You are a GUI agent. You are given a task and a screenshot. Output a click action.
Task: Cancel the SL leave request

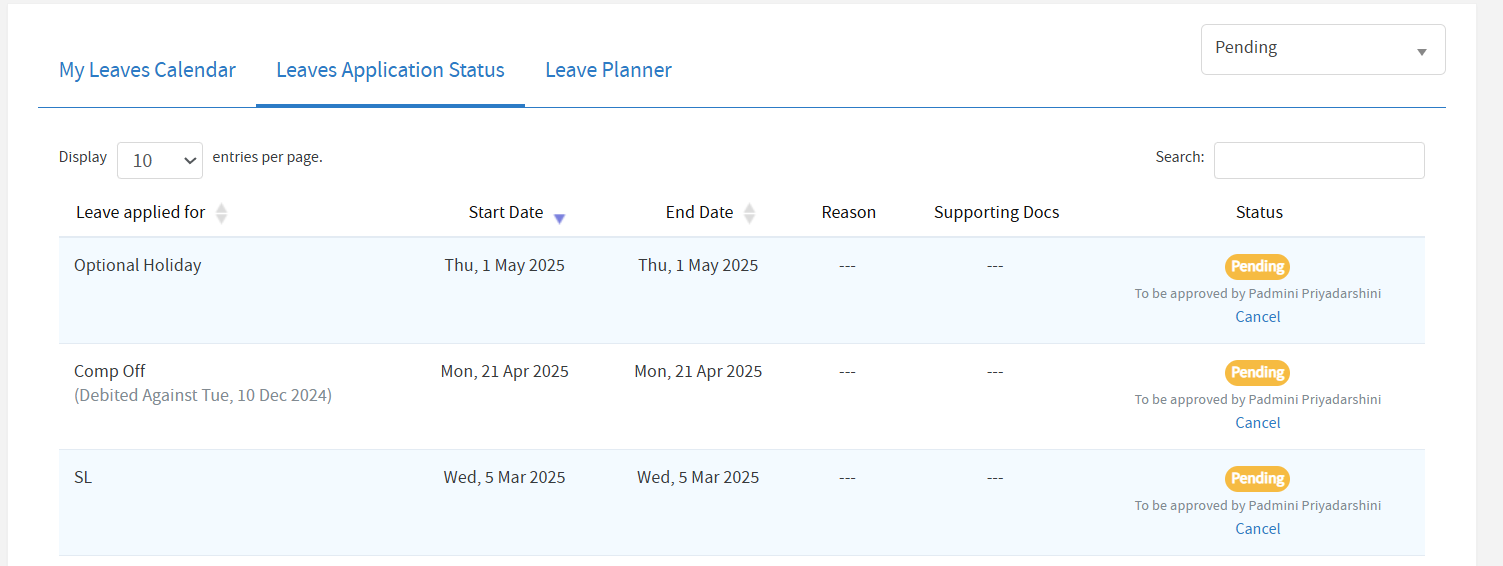(1257, 529)
